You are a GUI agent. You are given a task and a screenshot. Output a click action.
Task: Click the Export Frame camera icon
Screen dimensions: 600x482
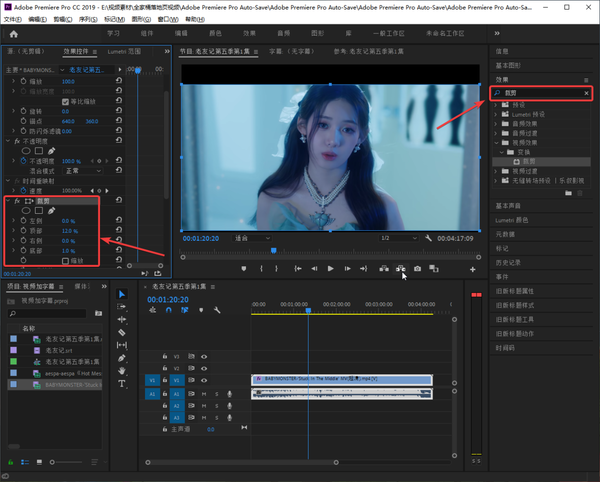coord(418,268)
